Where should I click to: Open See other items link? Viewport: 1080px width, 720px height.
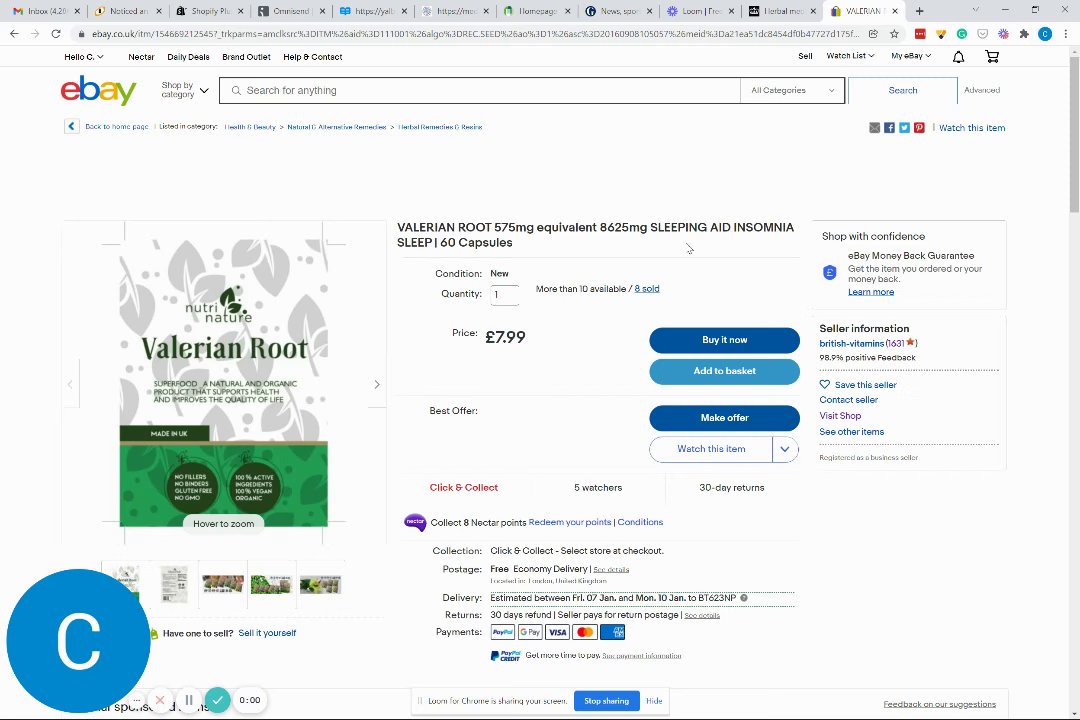click(x=851, y=432)
